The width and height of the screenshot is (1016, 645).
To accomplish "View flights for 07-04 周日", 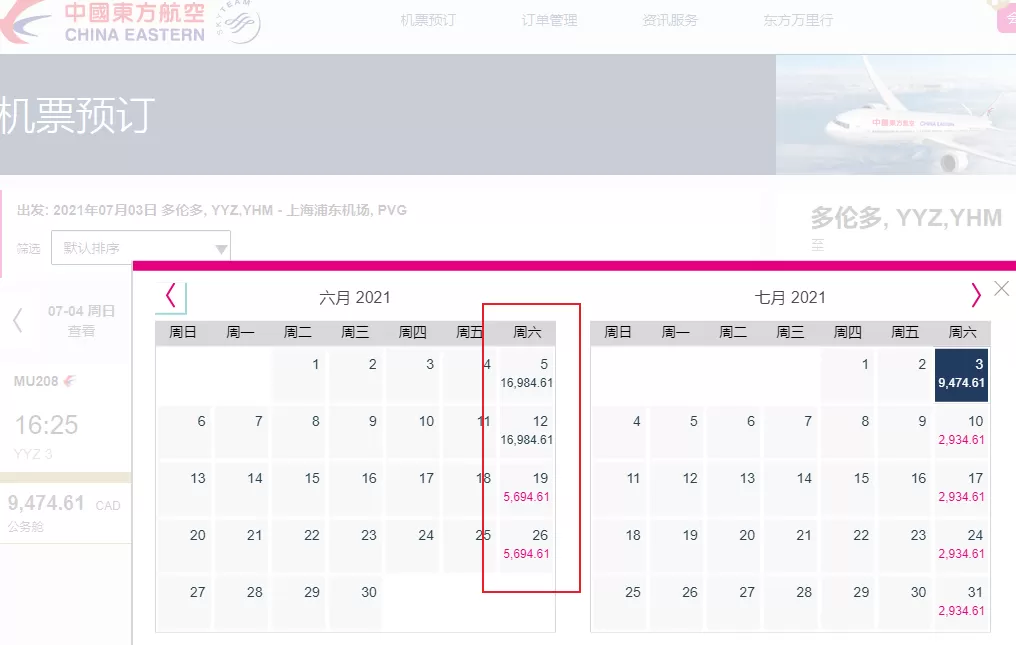I will pyautogui.click(x=81, y=321).
